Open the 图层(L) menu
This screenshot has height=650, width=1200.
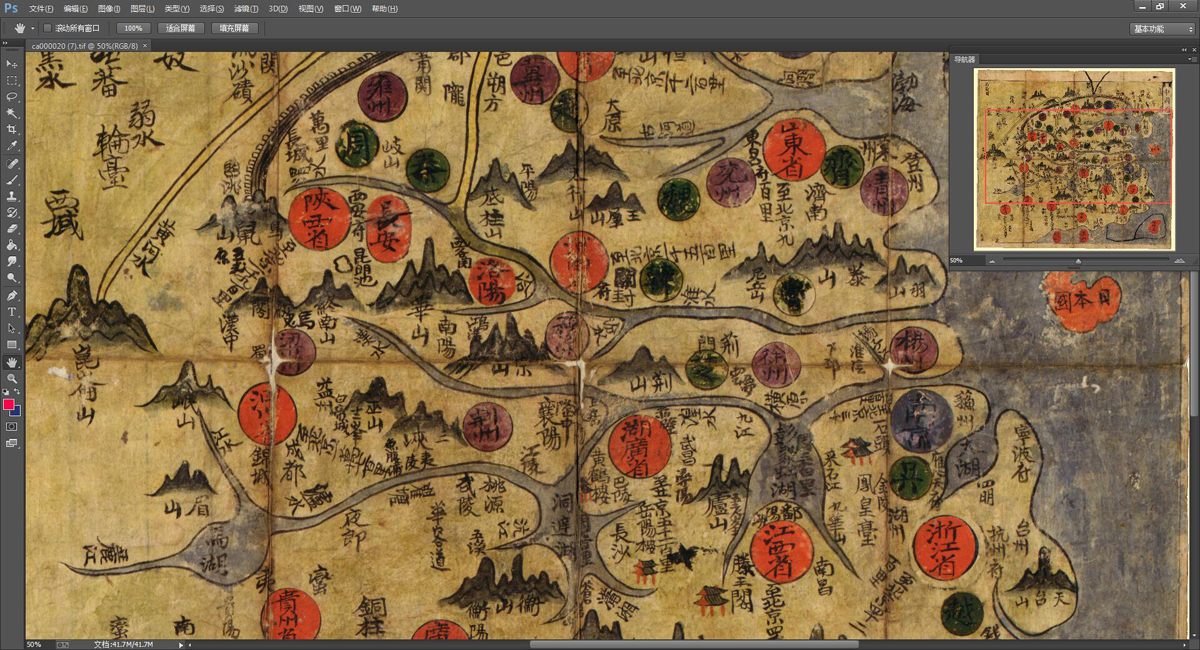[141, 8]
